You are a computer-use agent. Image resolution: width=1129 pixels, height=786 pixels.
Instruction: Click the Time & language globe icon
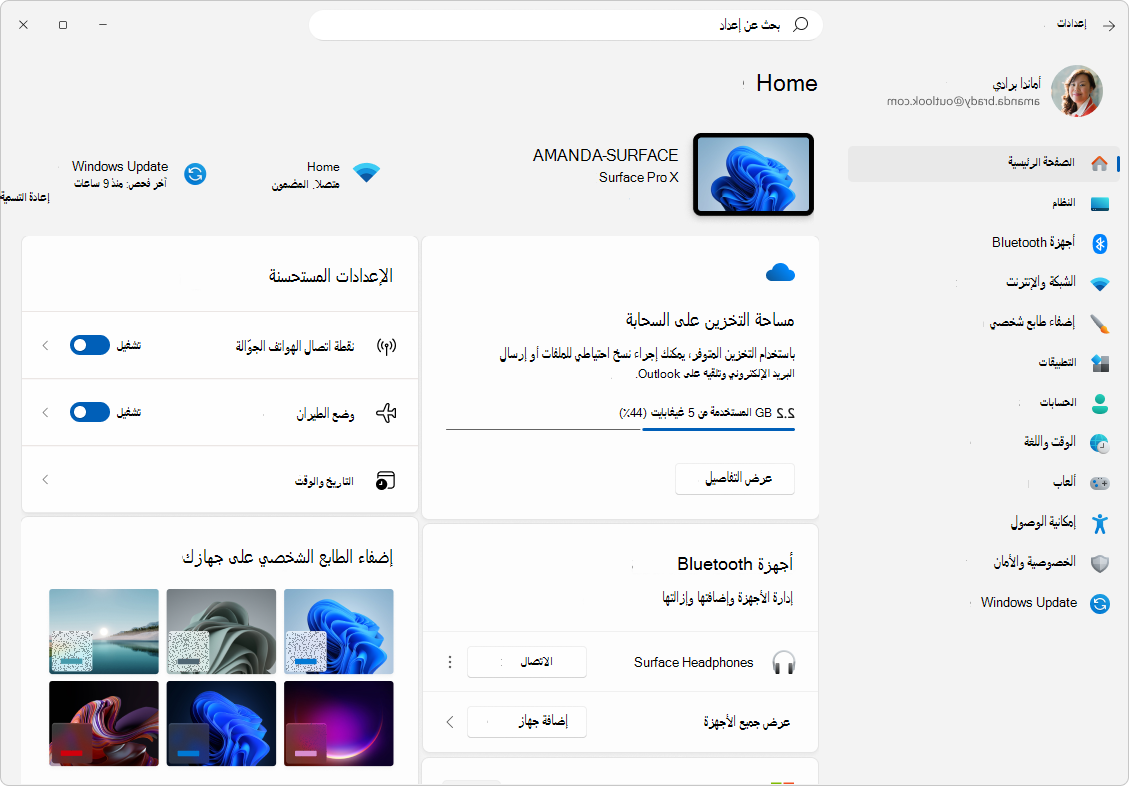1099,443
